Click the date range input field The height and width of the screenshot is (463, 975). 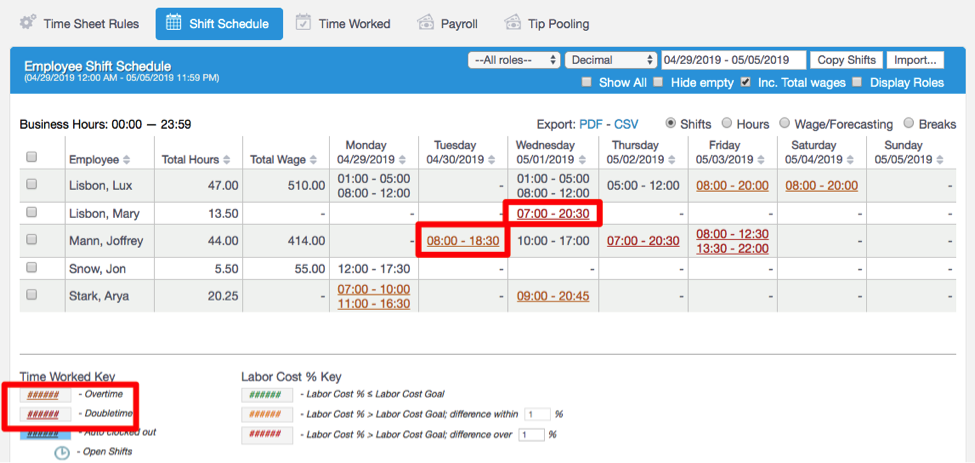(734, 60)
